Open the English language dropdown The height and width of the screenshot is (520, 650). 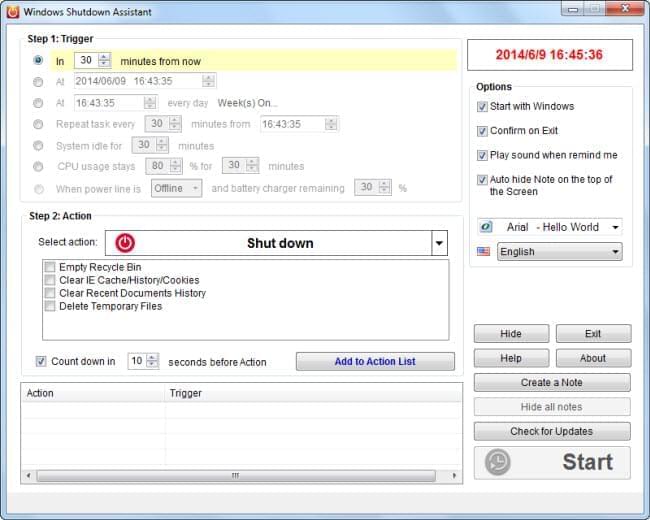pyautogui.click(x=560, y=252)
